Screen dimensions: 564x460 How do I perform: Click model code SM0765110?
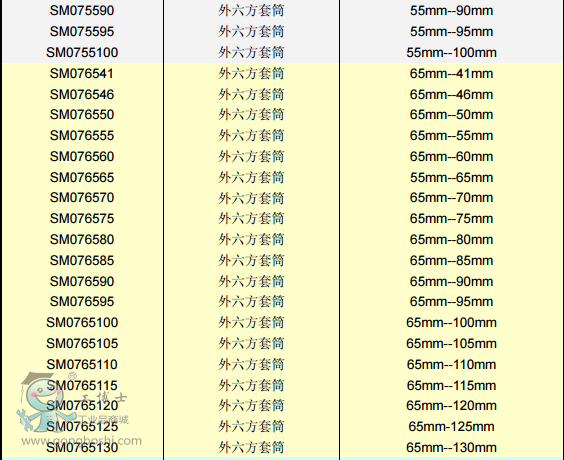coord(82,365)
